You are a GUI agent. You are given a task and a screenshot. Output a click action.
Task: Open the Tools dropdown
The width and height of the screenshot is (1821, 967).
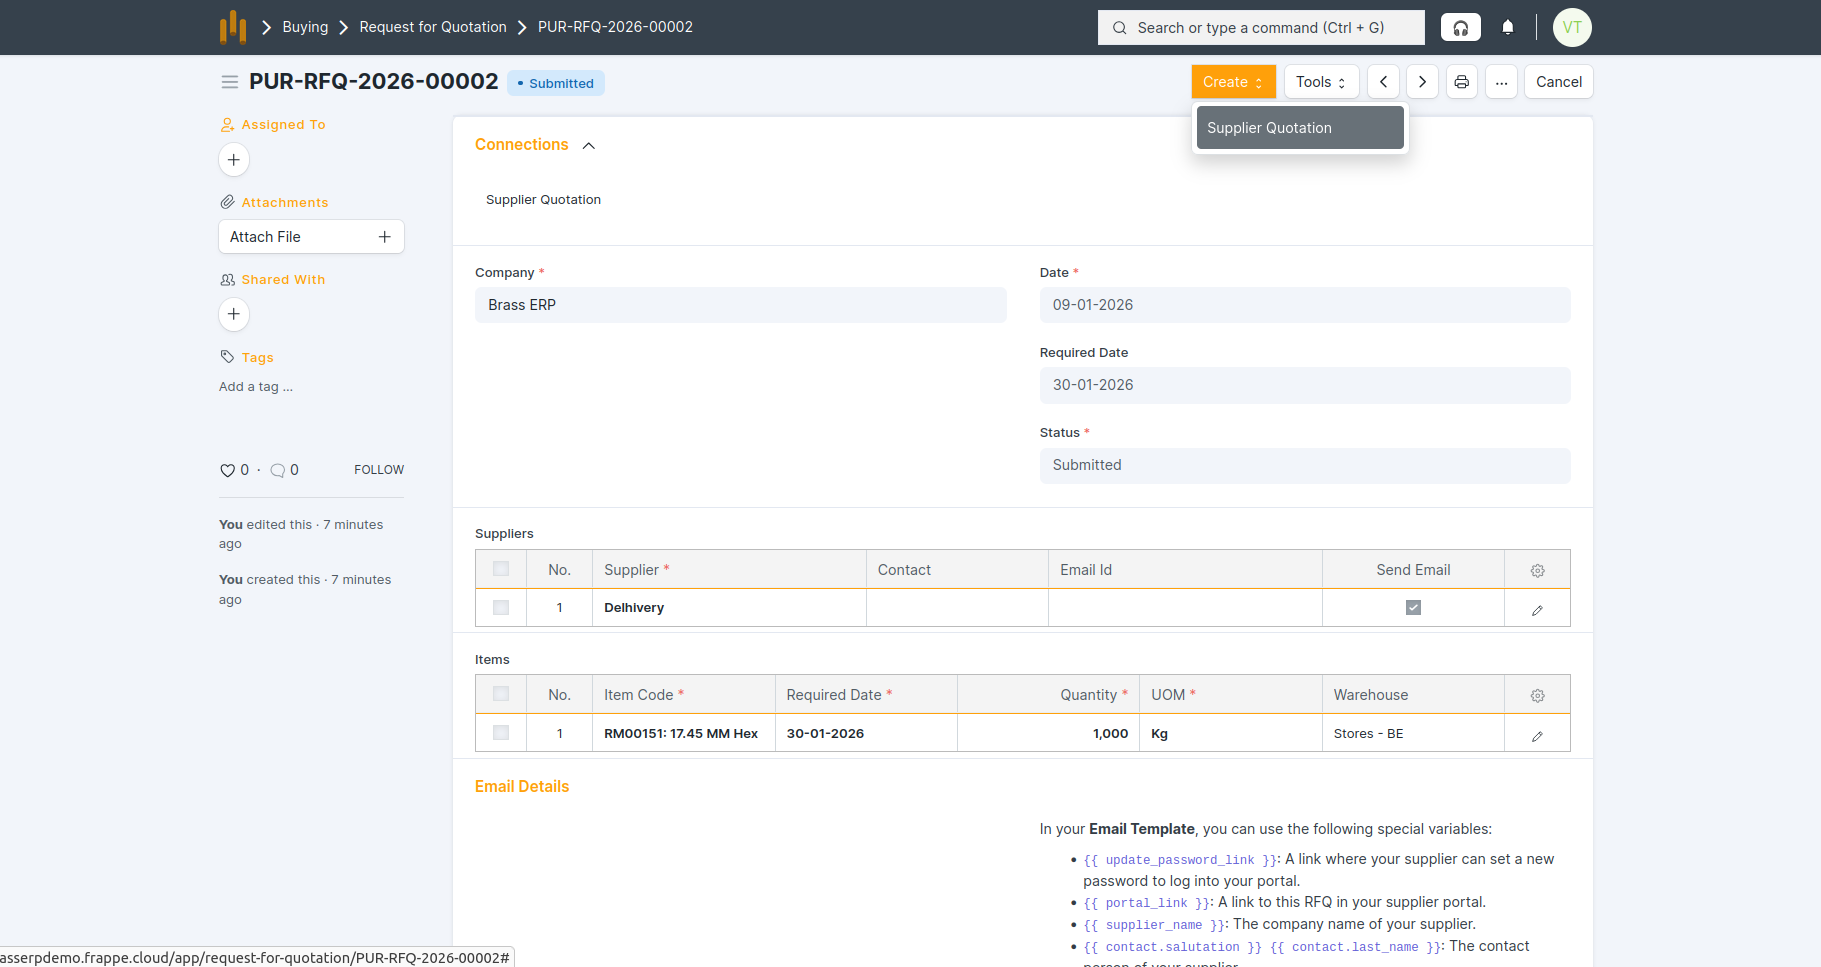(x=1320, y=82)
